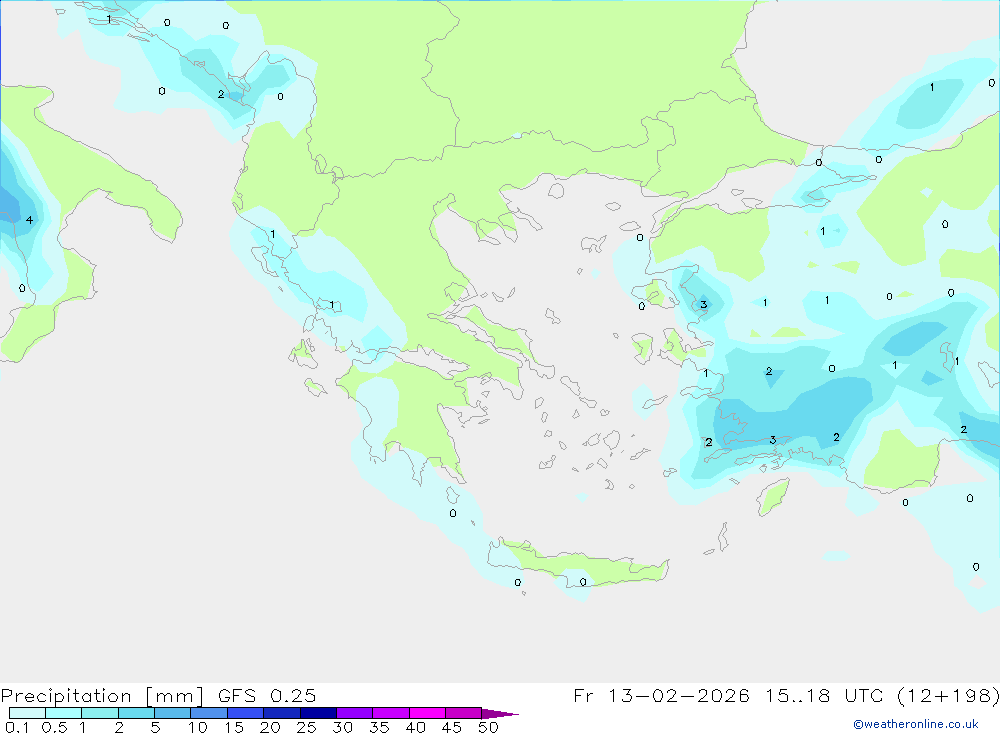The image size is (1000, 733).
Task: Click the 25–30 mm navy legend box
Action: tap(318, 713)
